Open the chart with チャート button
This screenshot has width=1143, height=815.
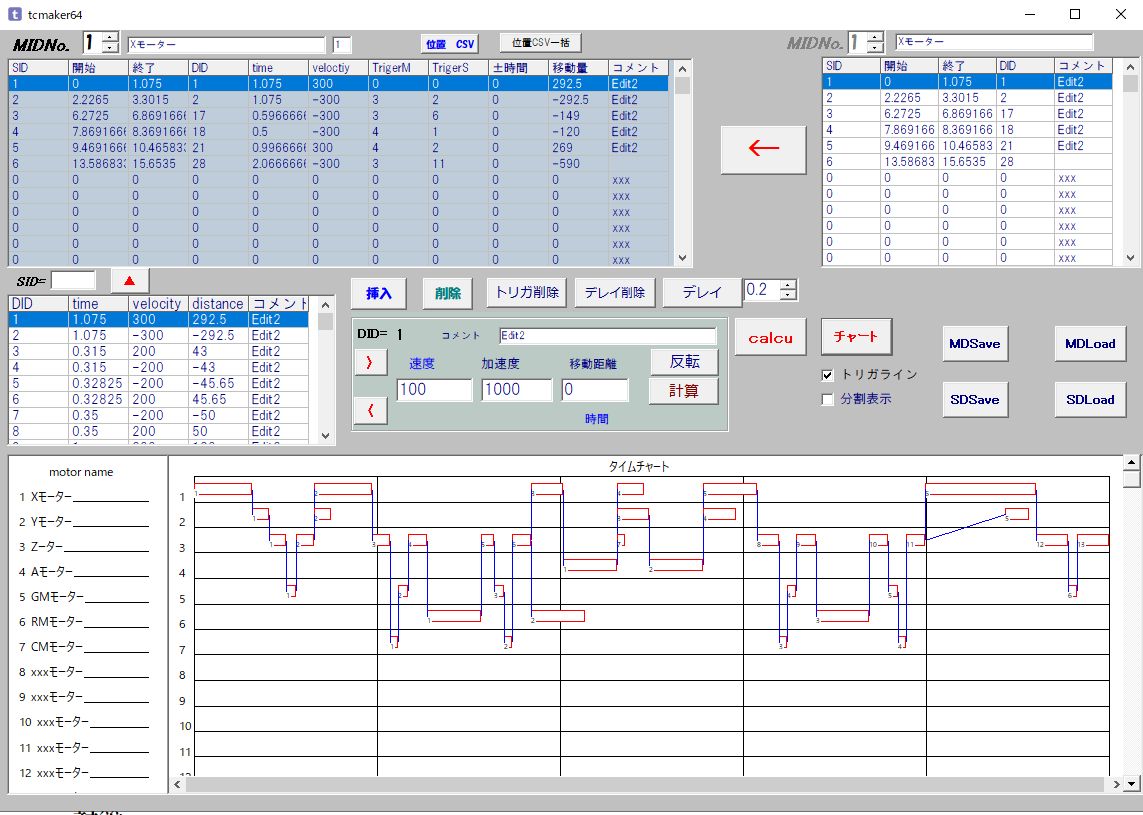click(x=855, y=337)
